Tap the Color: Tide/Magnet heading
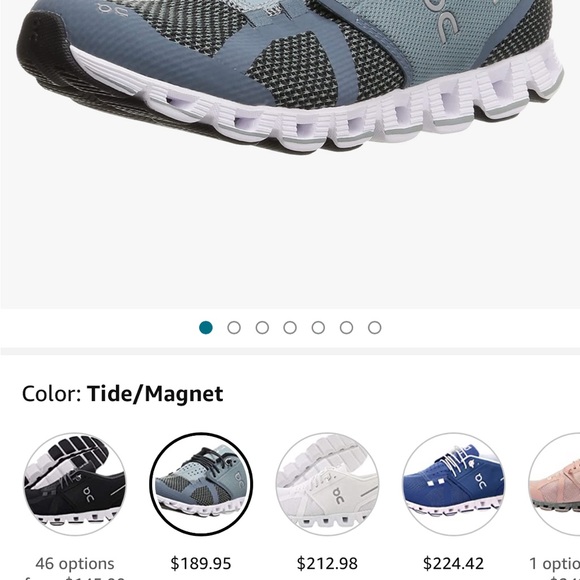This screenshot has width=580, height=580. (122, 394)
